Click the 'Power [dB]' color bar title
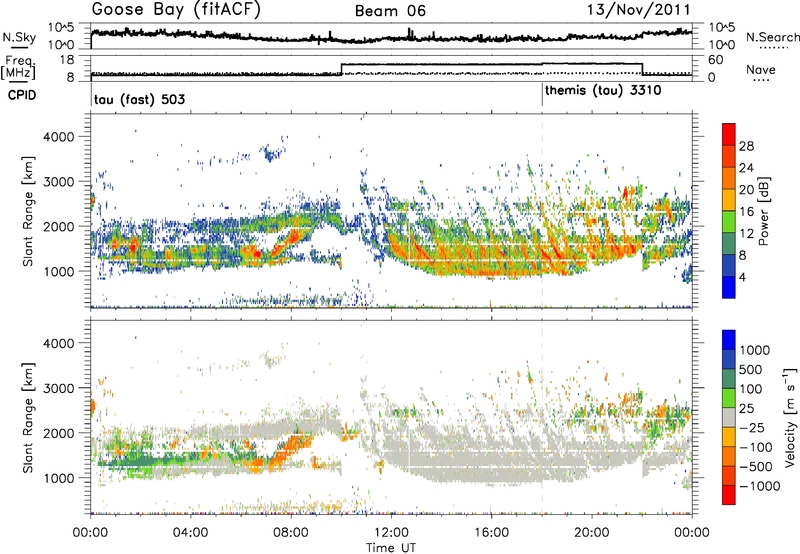800x554 pixels. click(x=764, y=211)
